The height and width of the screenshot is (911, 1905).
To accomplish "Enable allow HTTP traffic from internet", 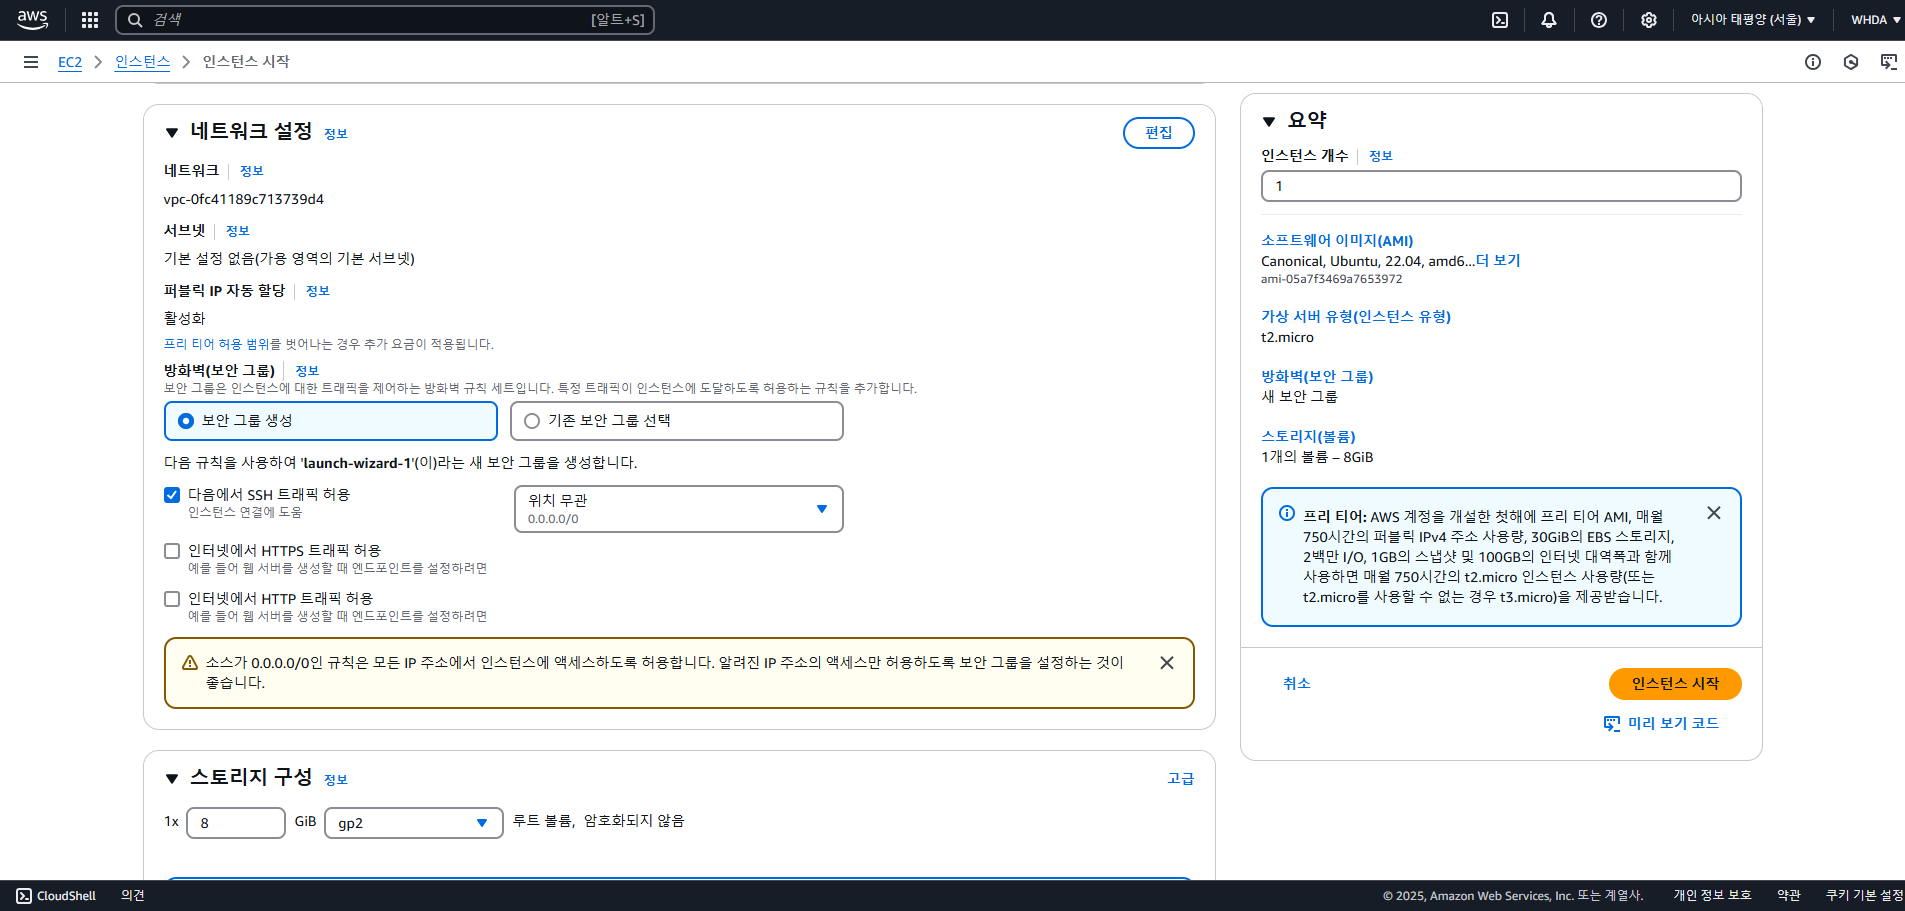I will (172, 599).
